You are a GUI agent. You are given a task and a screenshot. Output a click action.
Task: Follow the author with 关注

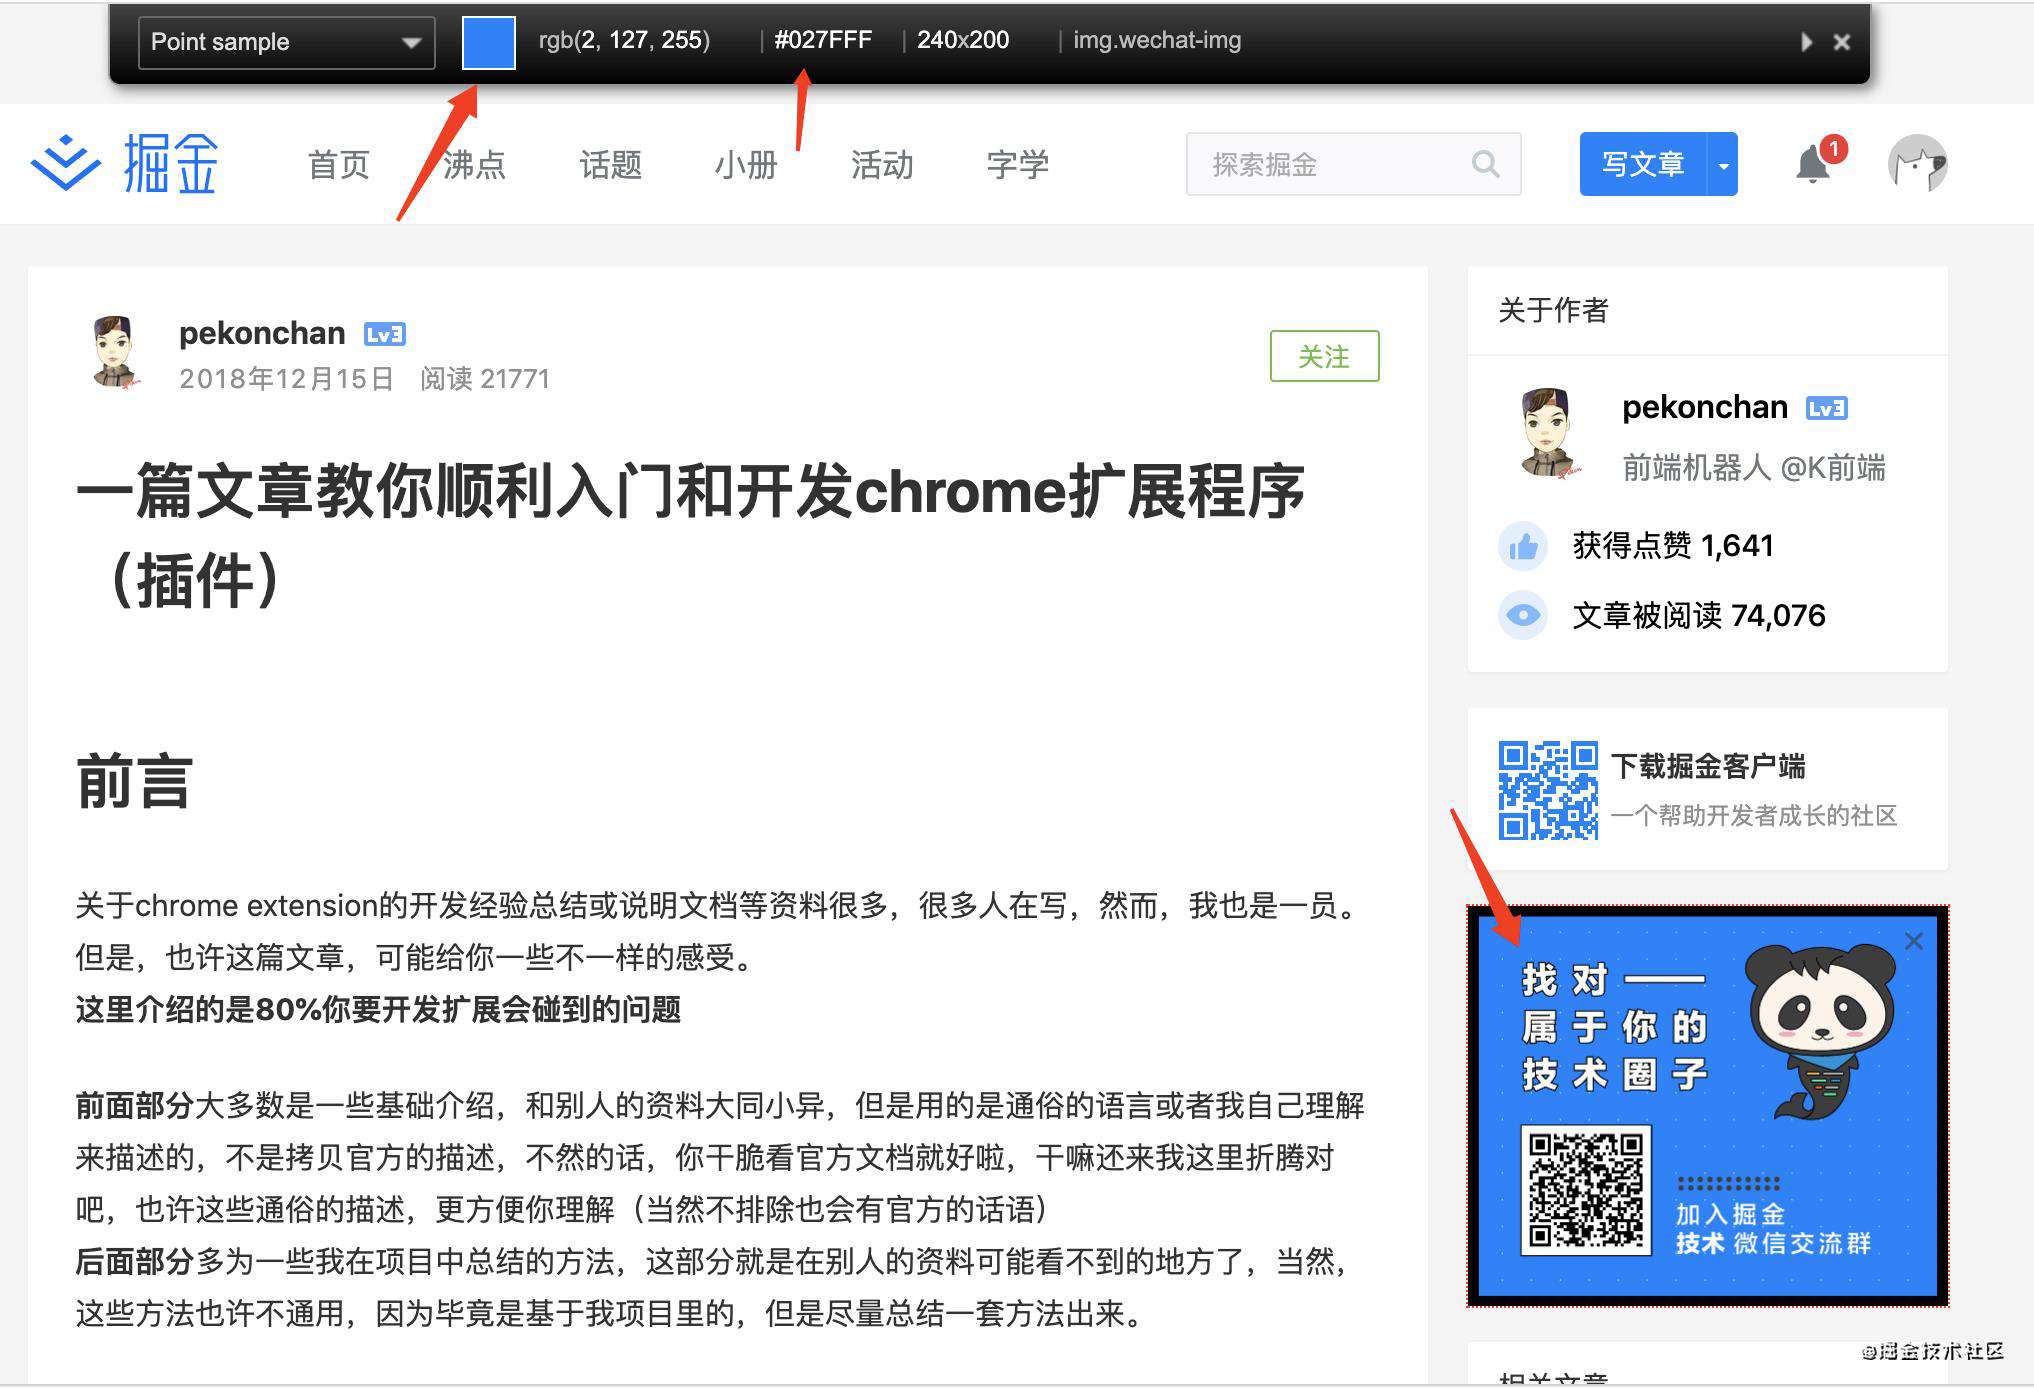coord(1324,356)
